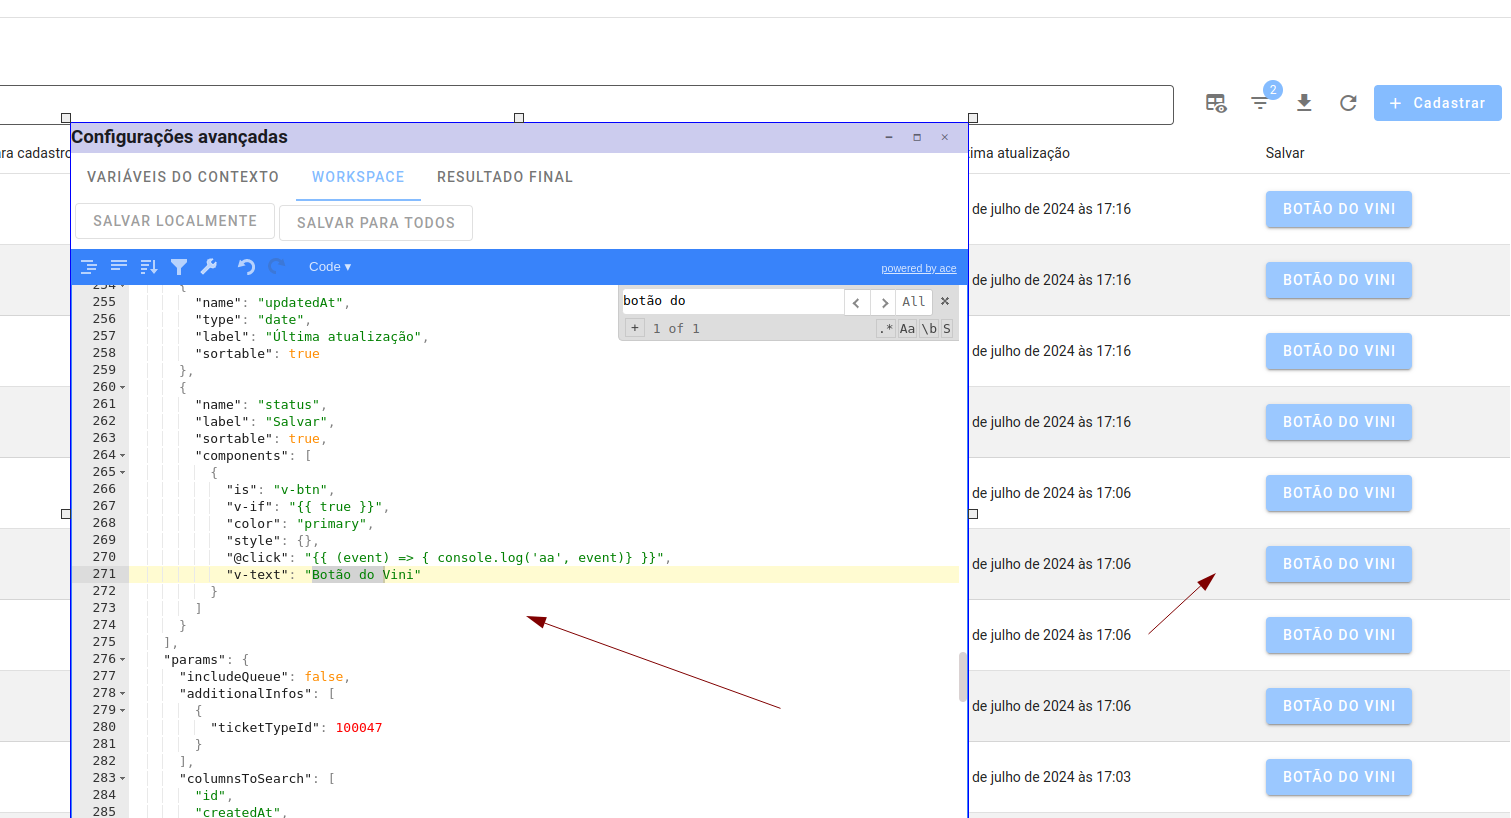Go to previous search match
1511x818 pixels.
point(857,302)
